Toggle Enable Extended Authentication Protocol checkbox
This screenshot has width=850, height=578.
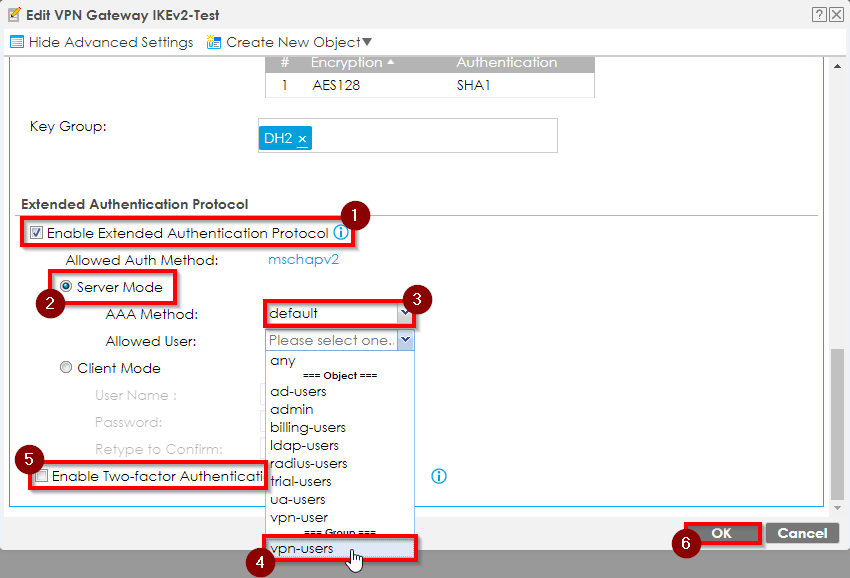[37, 233]
